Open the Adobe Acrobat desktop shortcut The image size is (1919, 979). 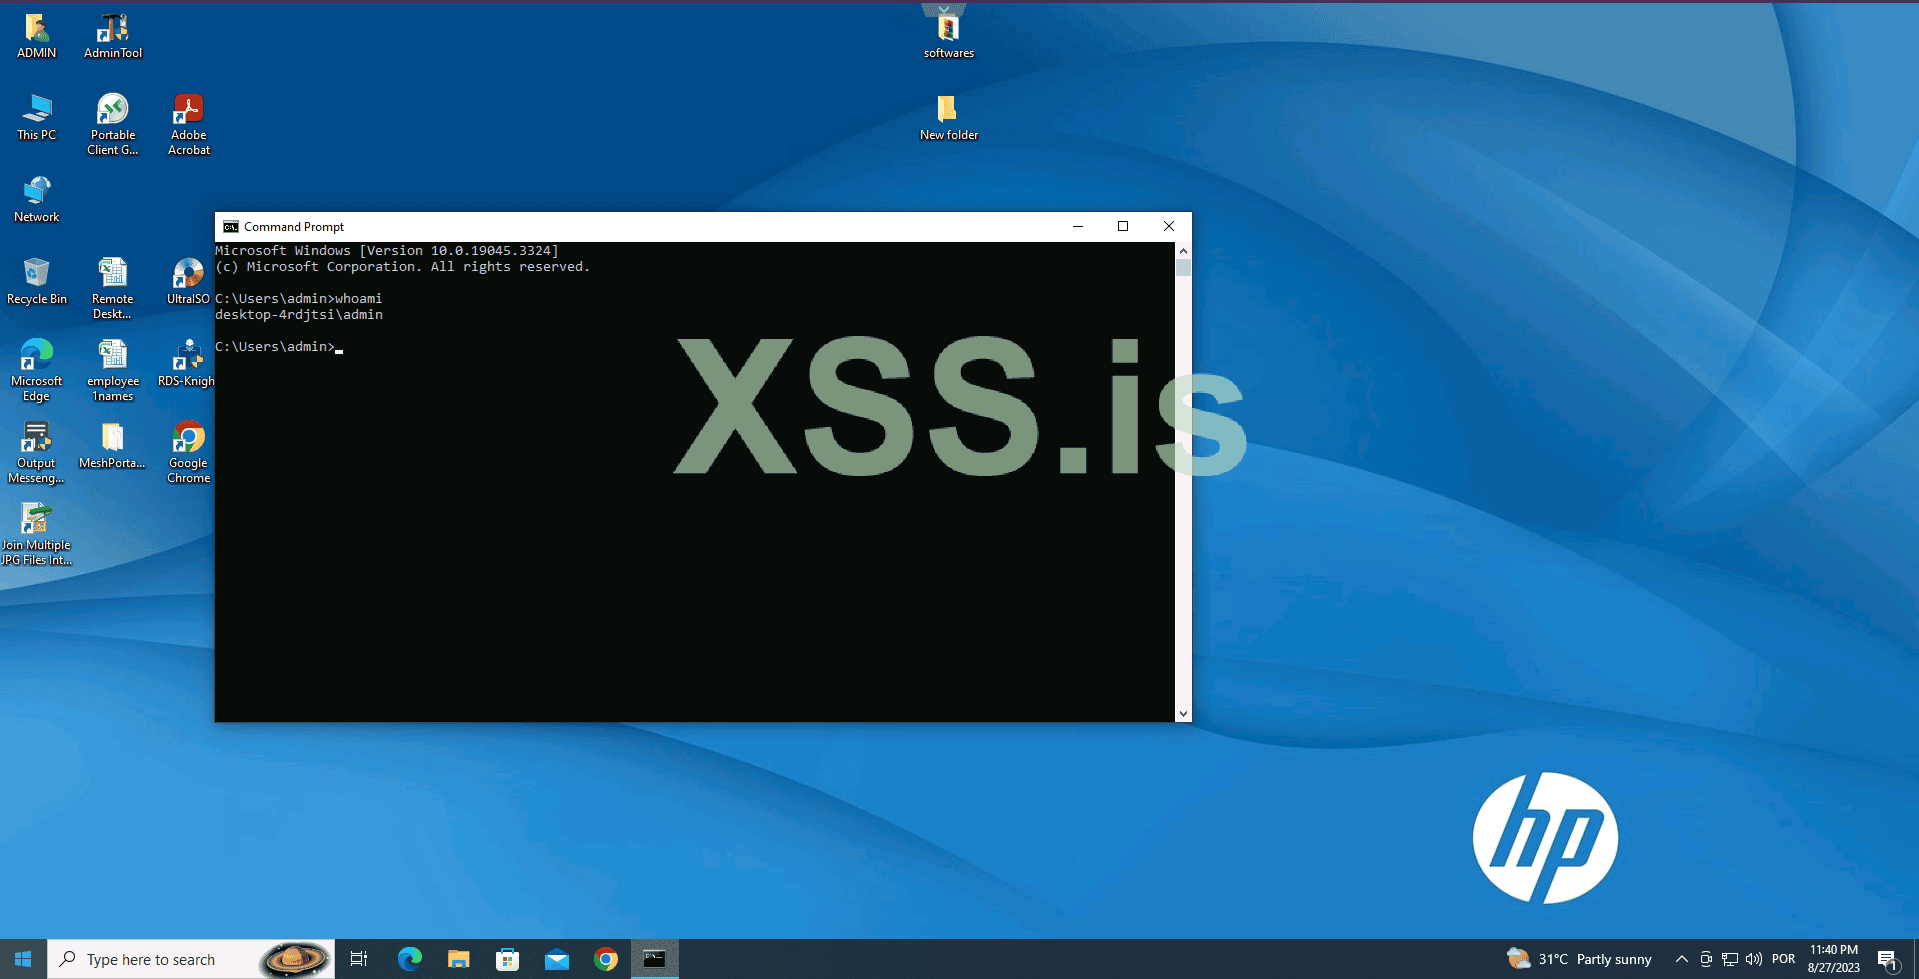tap(187, 112)
